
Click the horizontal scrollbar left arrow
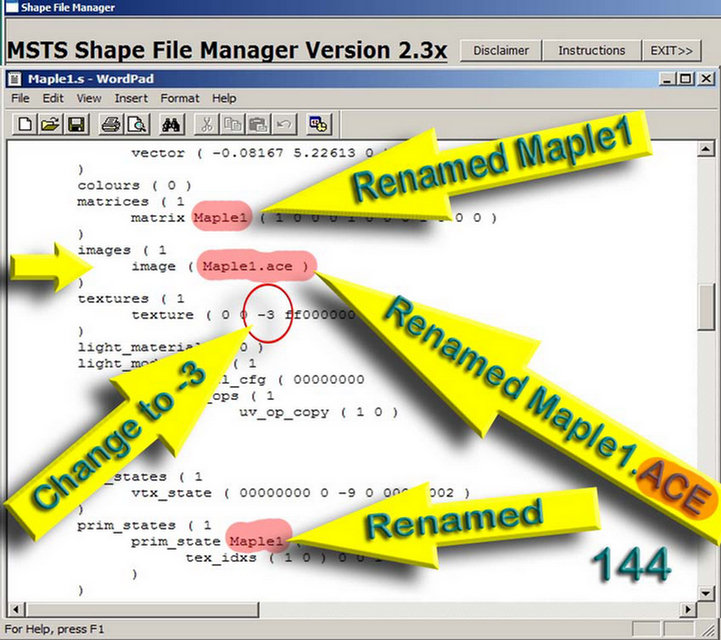(15, 610)
